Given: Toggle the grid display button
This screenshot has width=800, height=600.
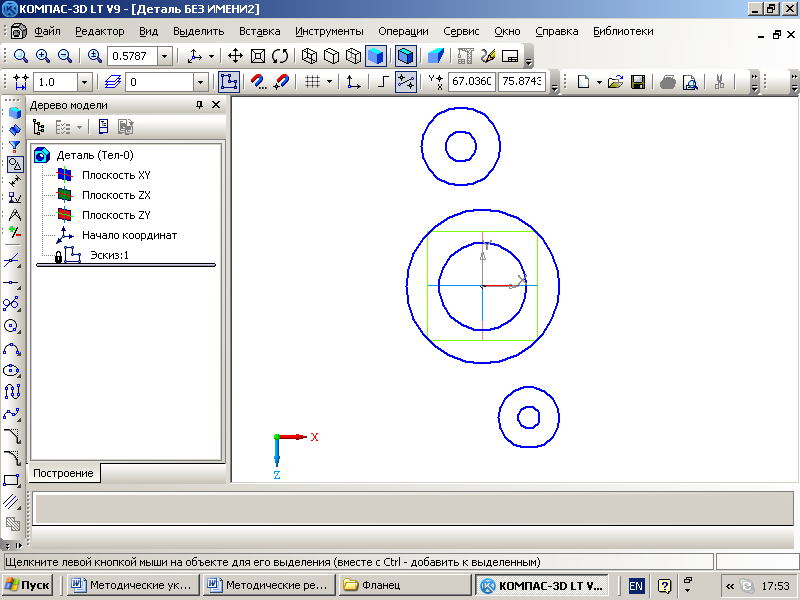Looking at the screenshot, I should 312,83.
